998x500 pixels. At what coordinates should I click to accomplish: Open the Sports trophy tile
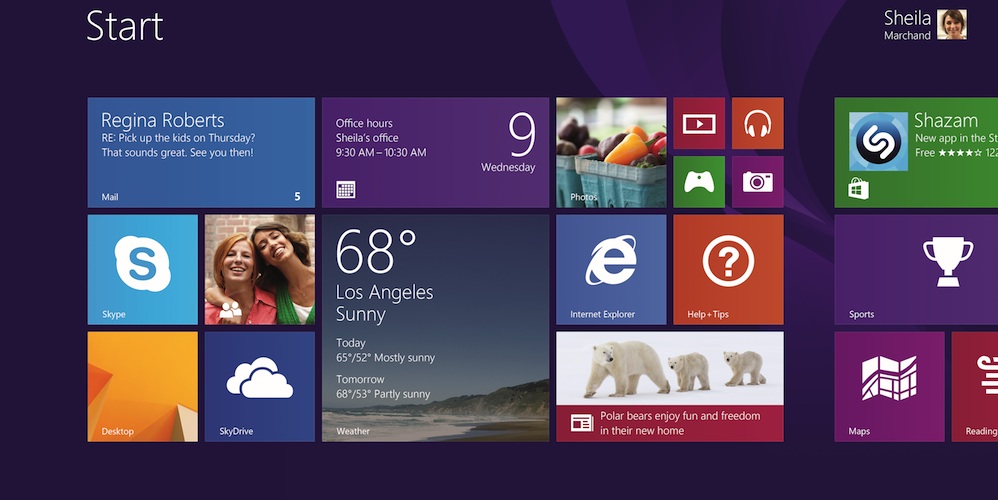pyautogui.click(x=915, y=269)
